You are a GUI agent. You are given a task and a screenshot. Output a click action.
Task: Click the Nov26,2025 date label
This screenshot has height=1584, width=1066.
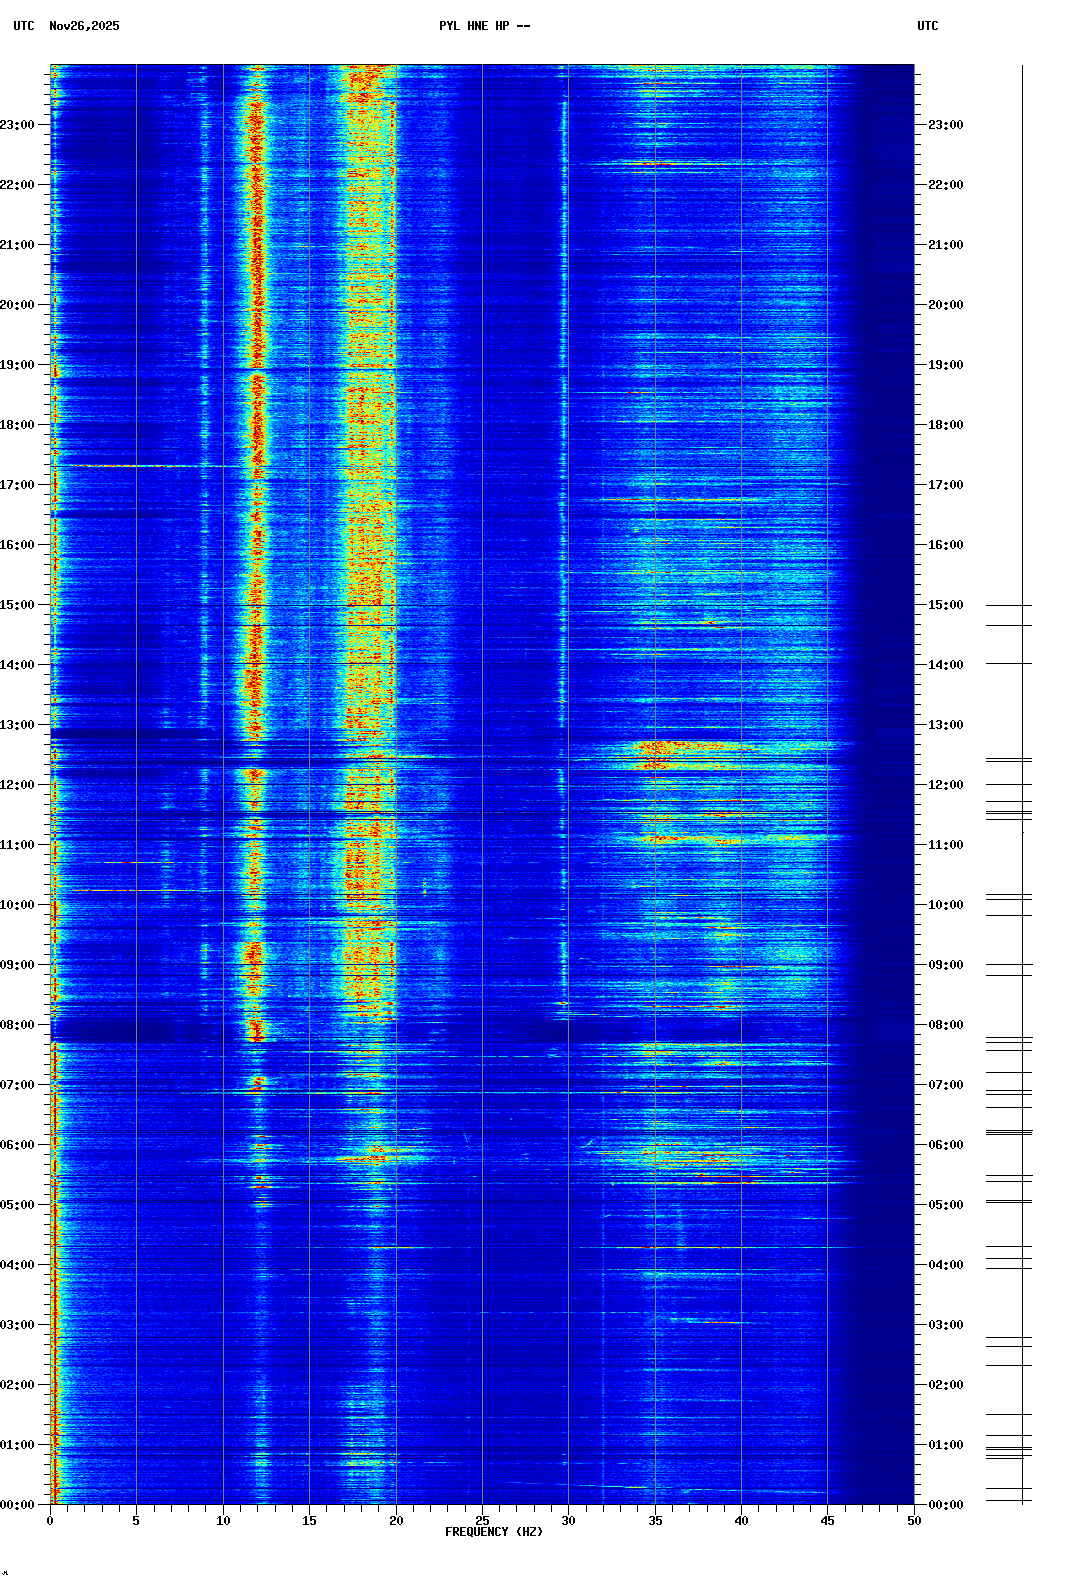click(x=84, y=26)
